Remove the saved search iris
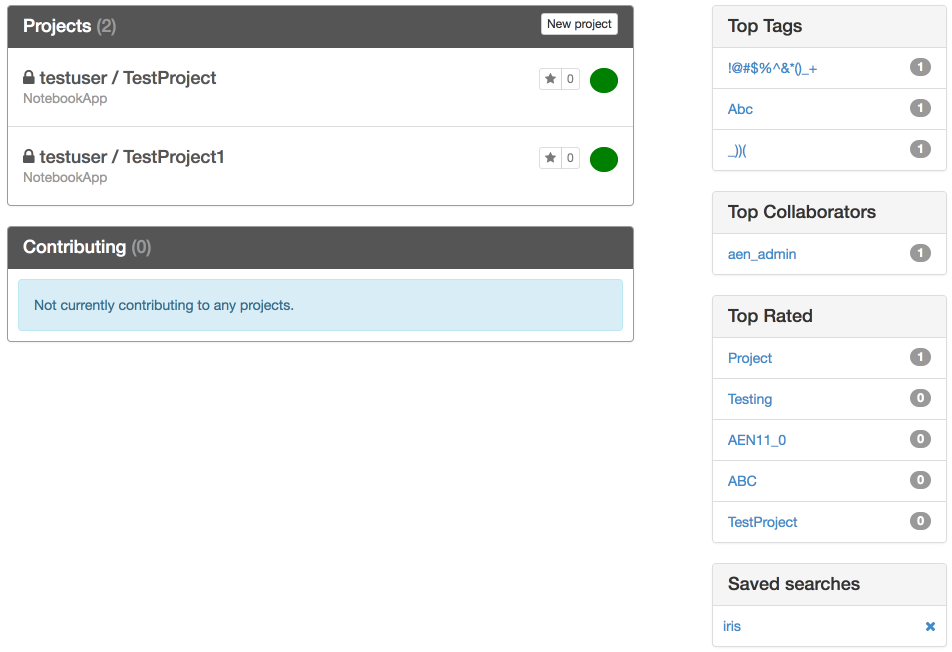Viewport: 952px width, 652px height. pyautogui.click(x=930, y=627)
